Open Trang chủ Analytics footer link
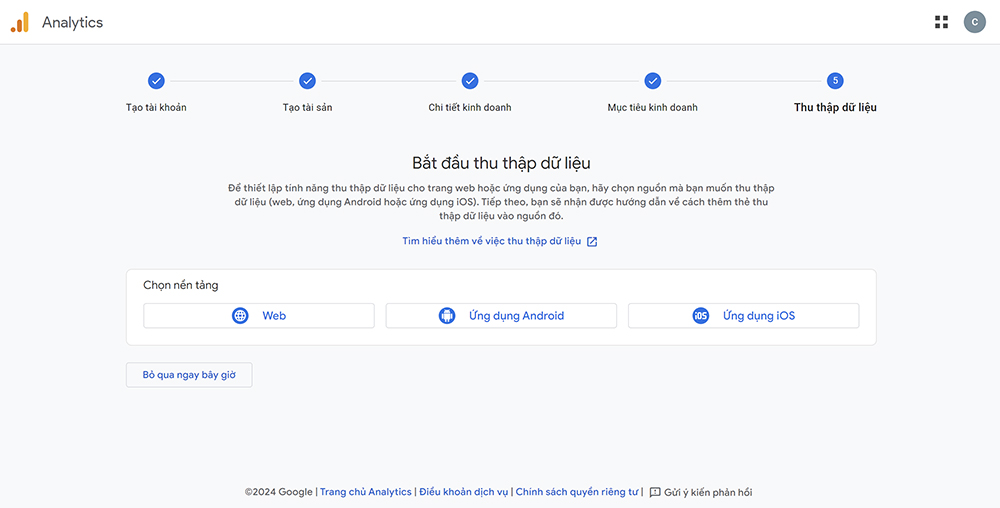The image size is (1000, 508). [x=365, y=492]
